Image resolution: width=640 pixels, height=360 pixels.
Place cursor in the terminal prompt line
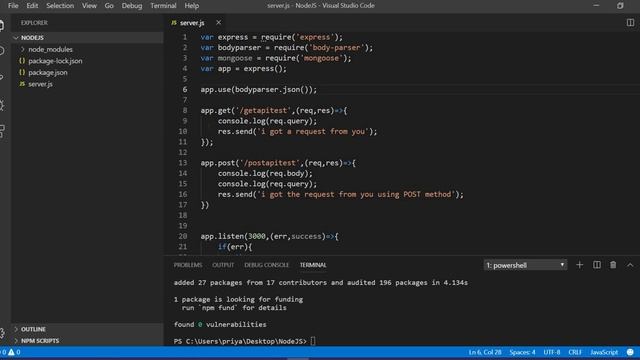click(313, 341)
